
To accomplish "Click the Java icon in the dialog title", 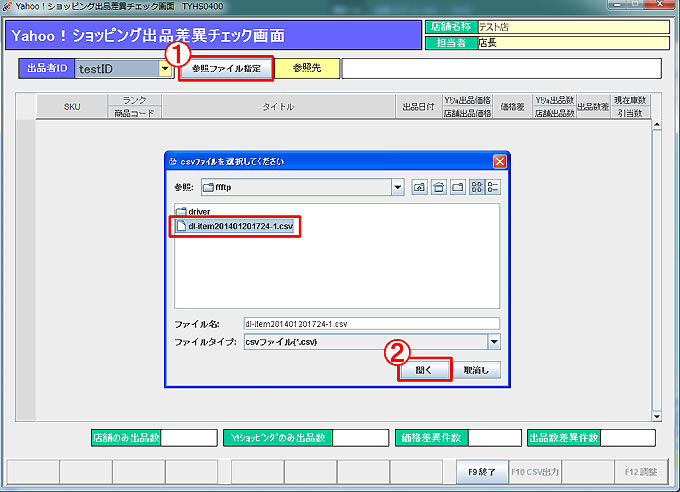I will click(x=173, y=161).
